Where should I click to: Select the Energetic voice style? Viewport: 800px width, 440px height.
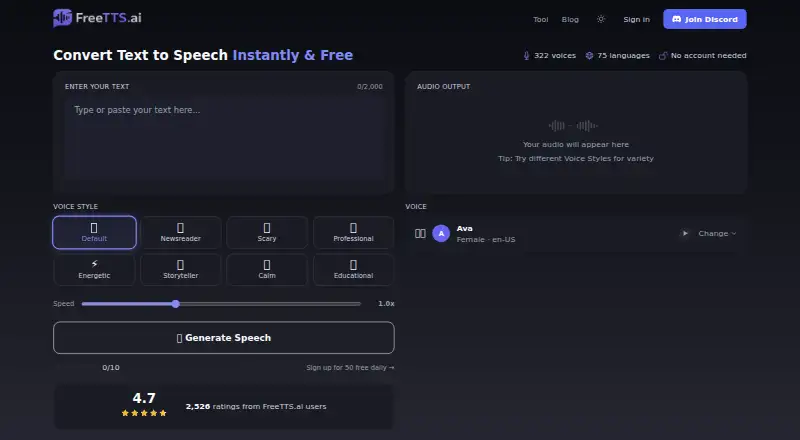[x=94, y=269]
